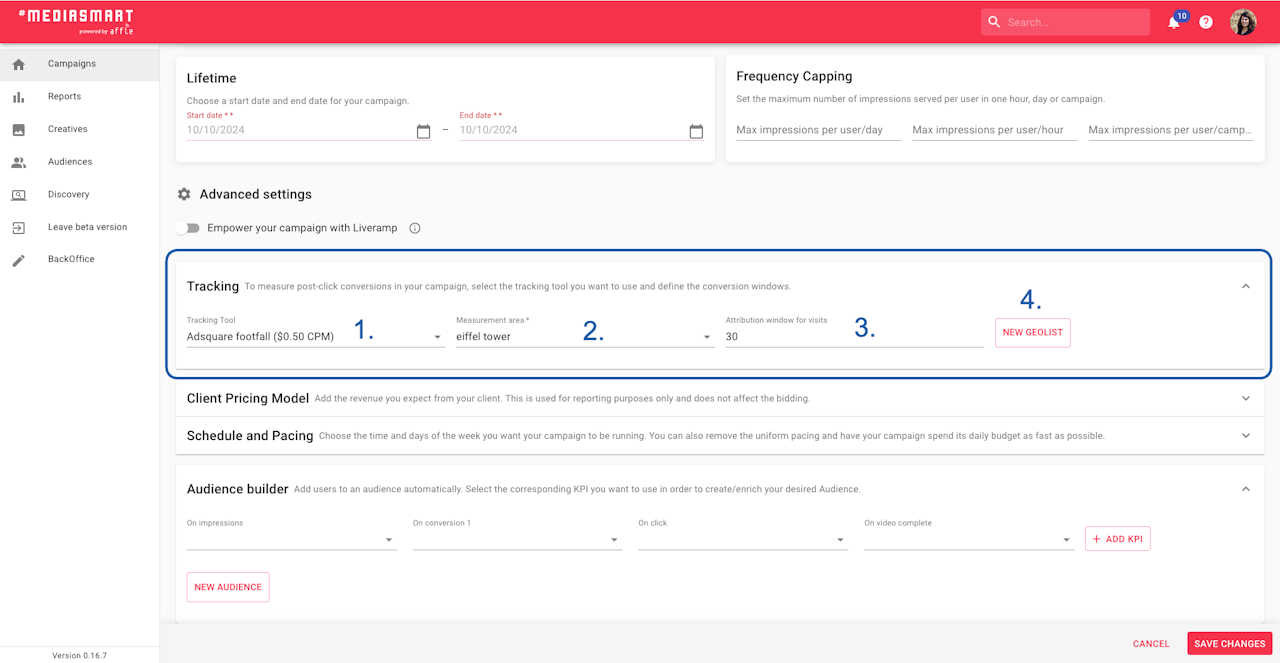Click the Advanced settings gear icon
Image resolution: width=1280 pixels, height=663 pixels.
click(x=184, y=194)
